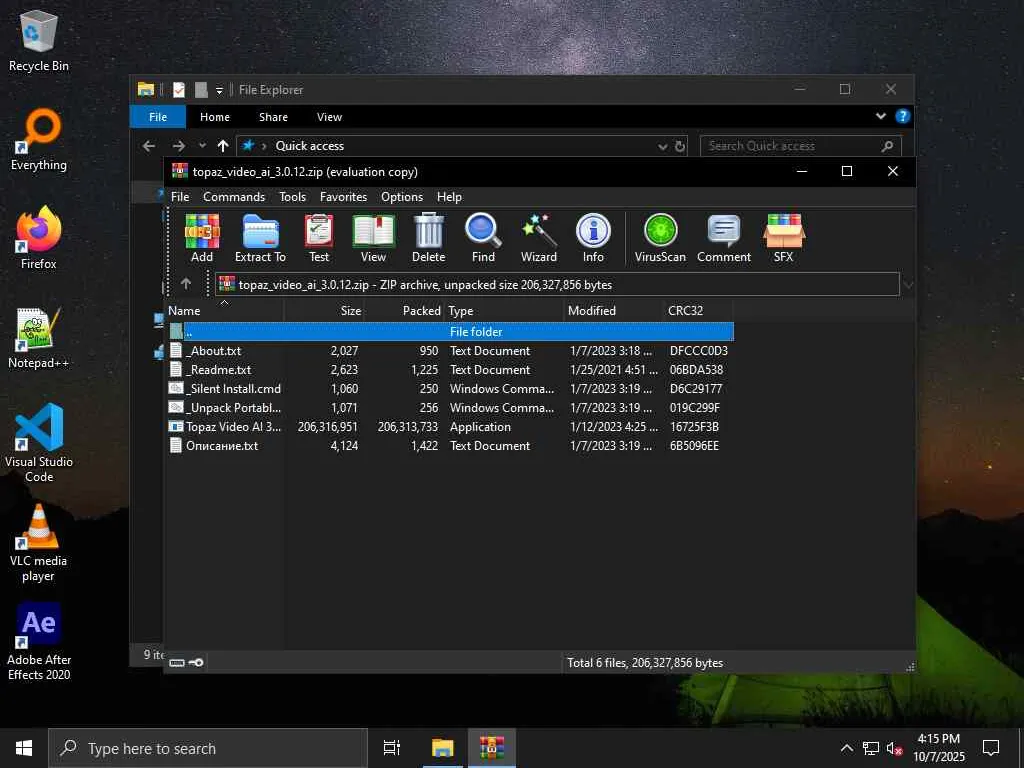
Task: Open Recycle Bin desktop icon
Action: [x=39, y=40]
